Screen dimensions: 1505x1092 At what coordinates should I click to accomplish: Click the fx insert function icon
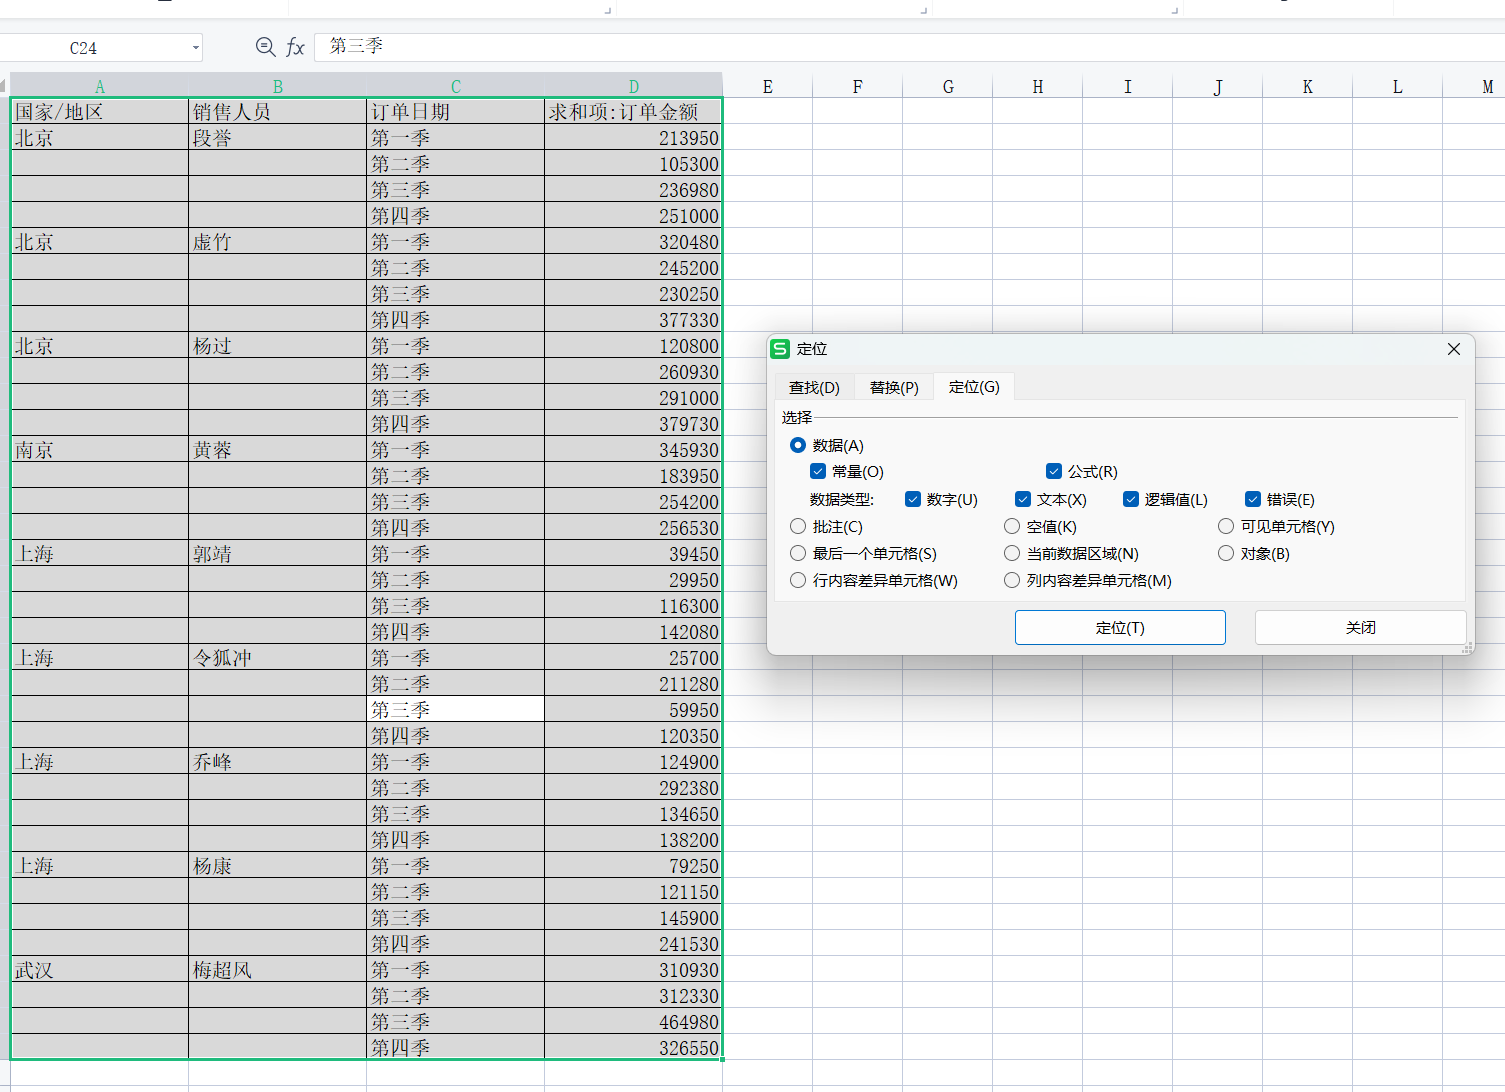click(295, 47)
